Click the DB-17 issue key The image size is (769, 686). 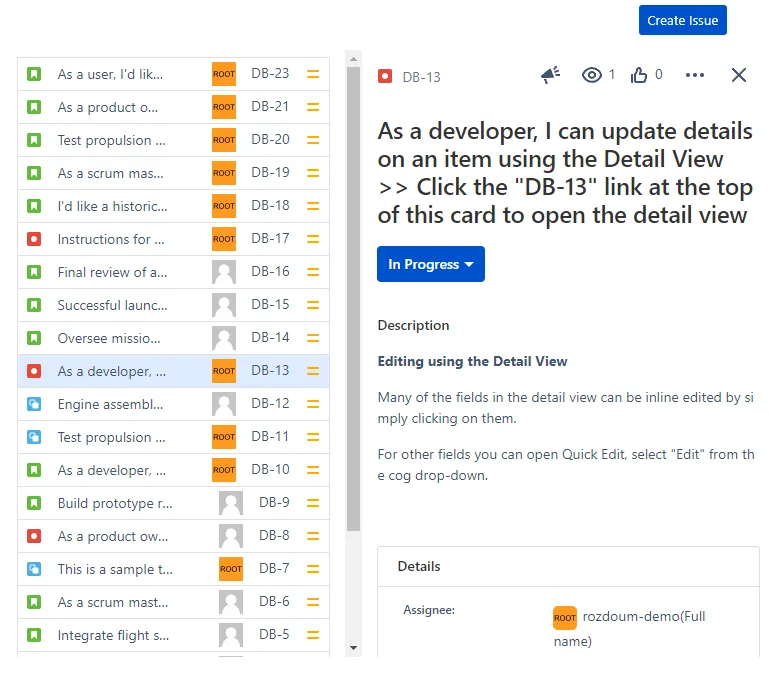[x=270, y=238]
